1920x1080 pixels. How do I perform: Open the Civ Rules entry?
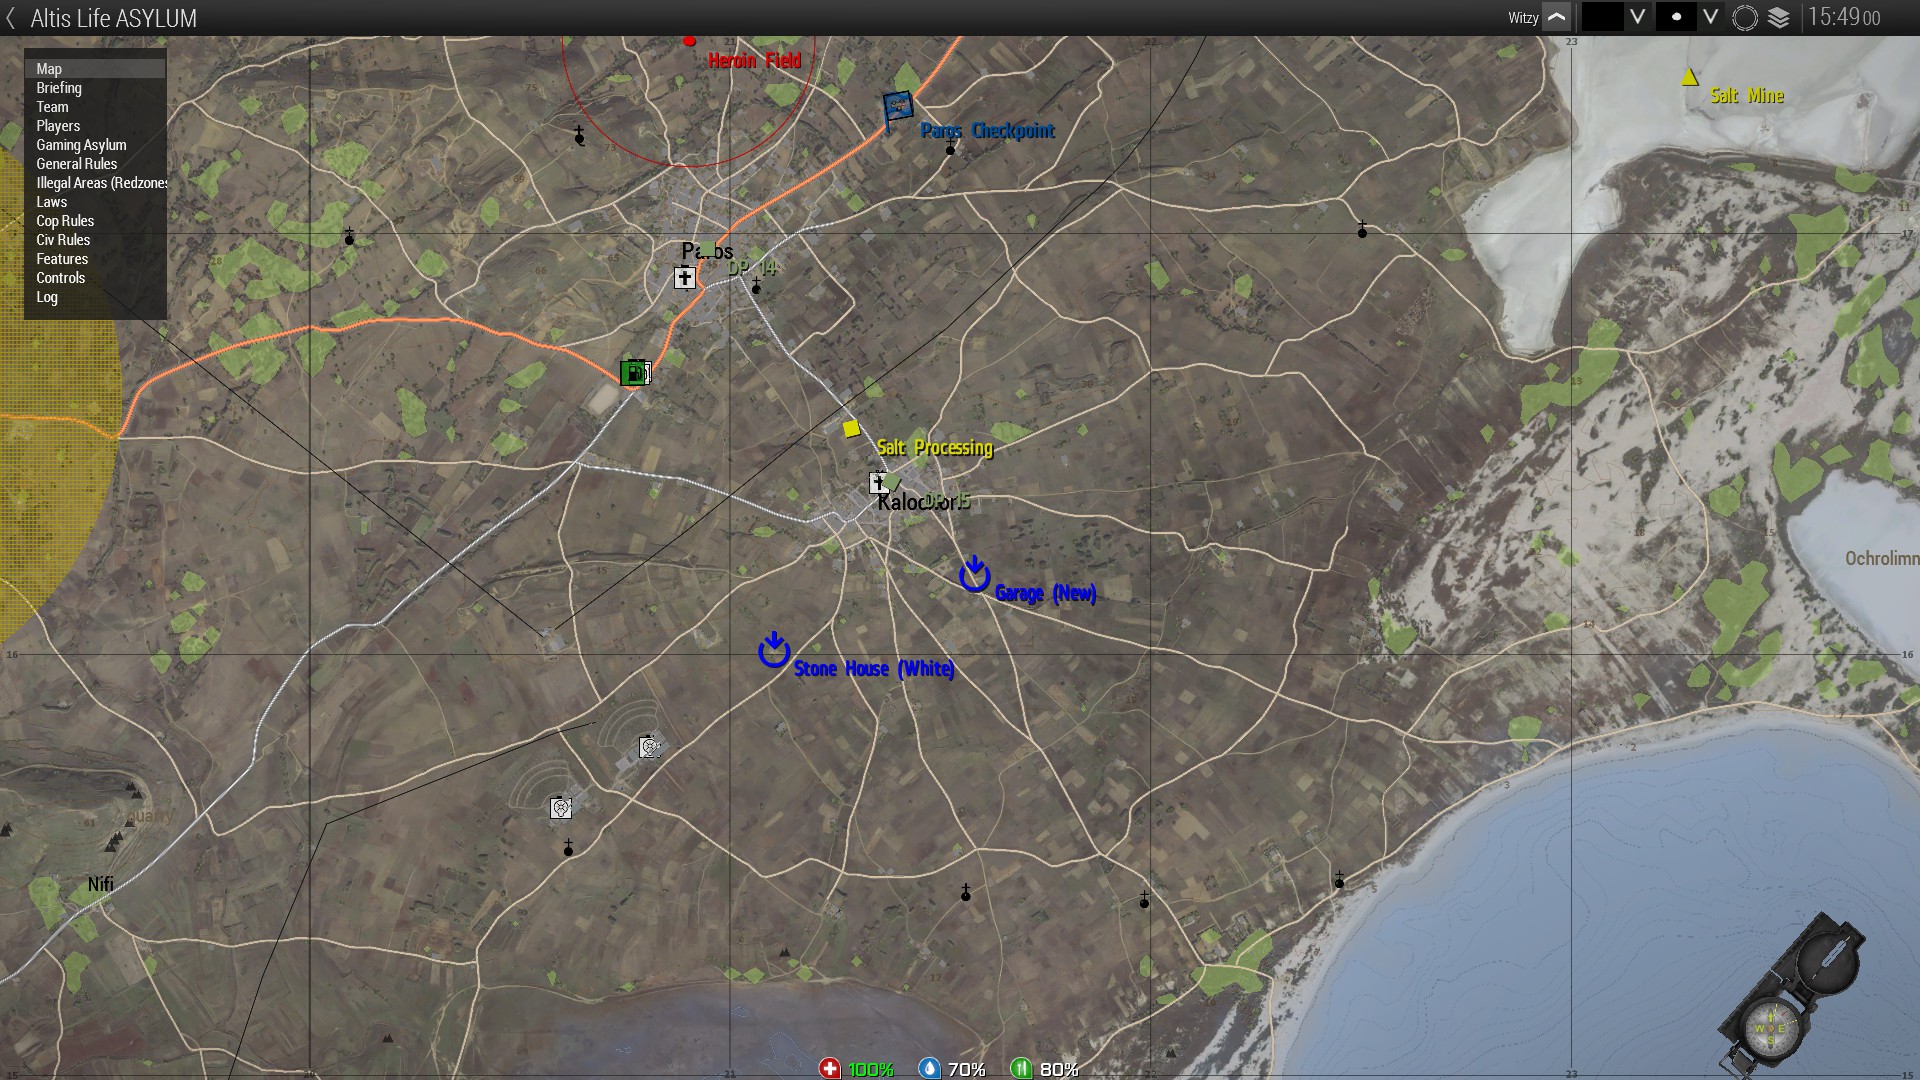tap(95, 240)
